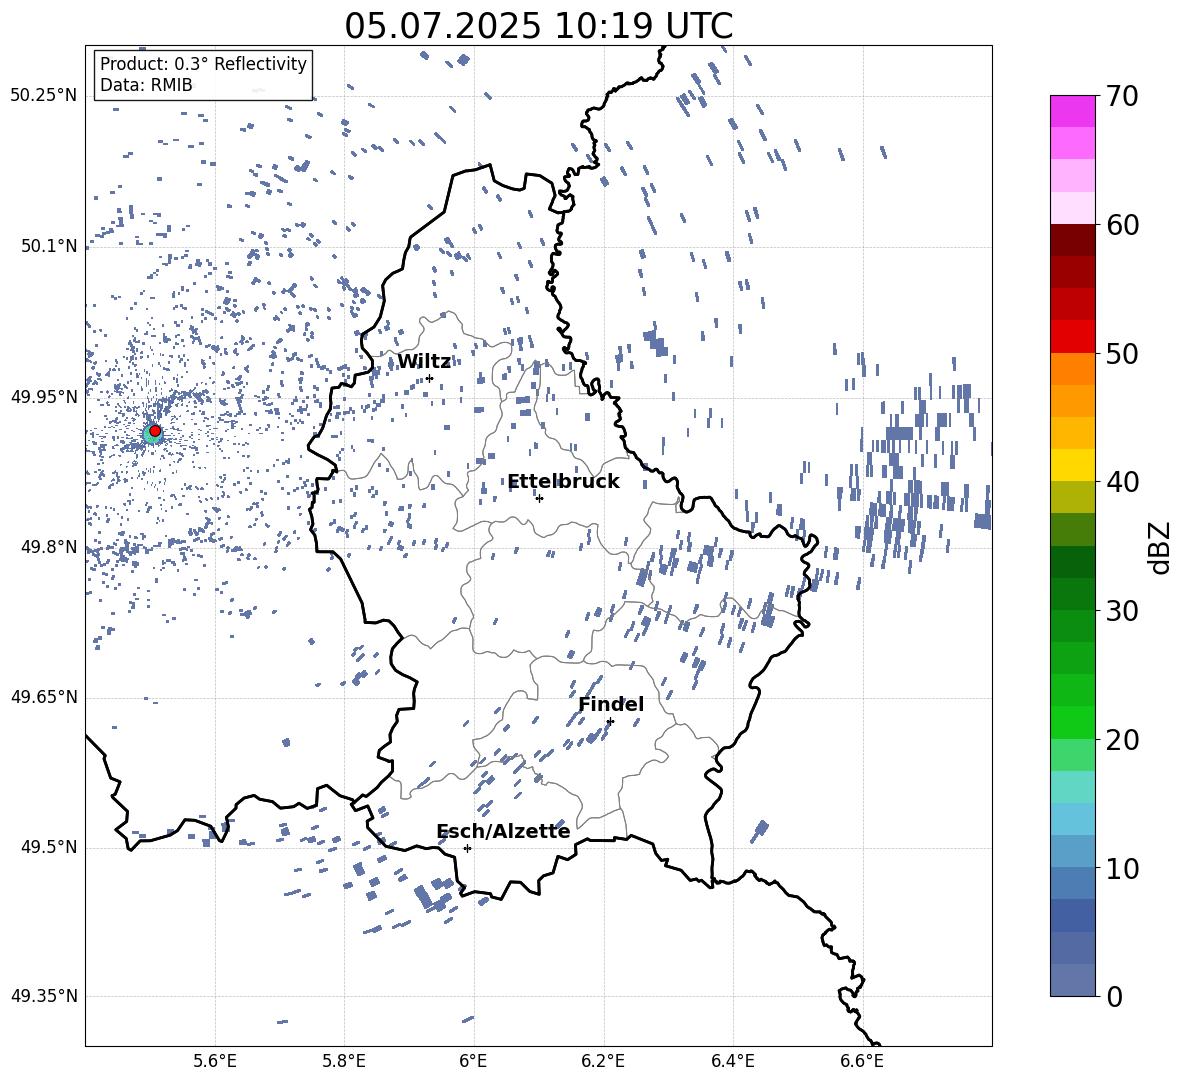Image resolution: width=1184 pixels, height=1081 pixels.
Task: Click the colorbar tick label 0
Action: [1115, 996]
